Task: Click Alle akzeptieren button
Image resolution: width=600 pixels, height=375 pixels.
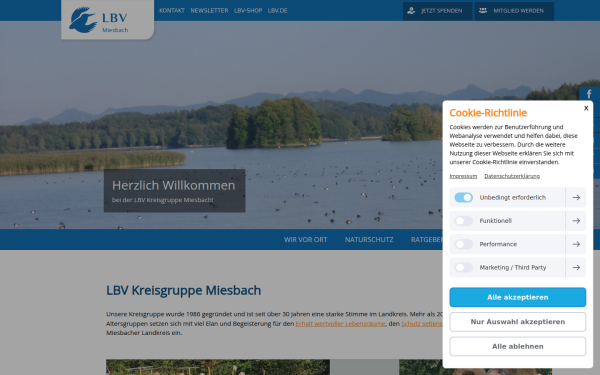Action: pos(517,297)
